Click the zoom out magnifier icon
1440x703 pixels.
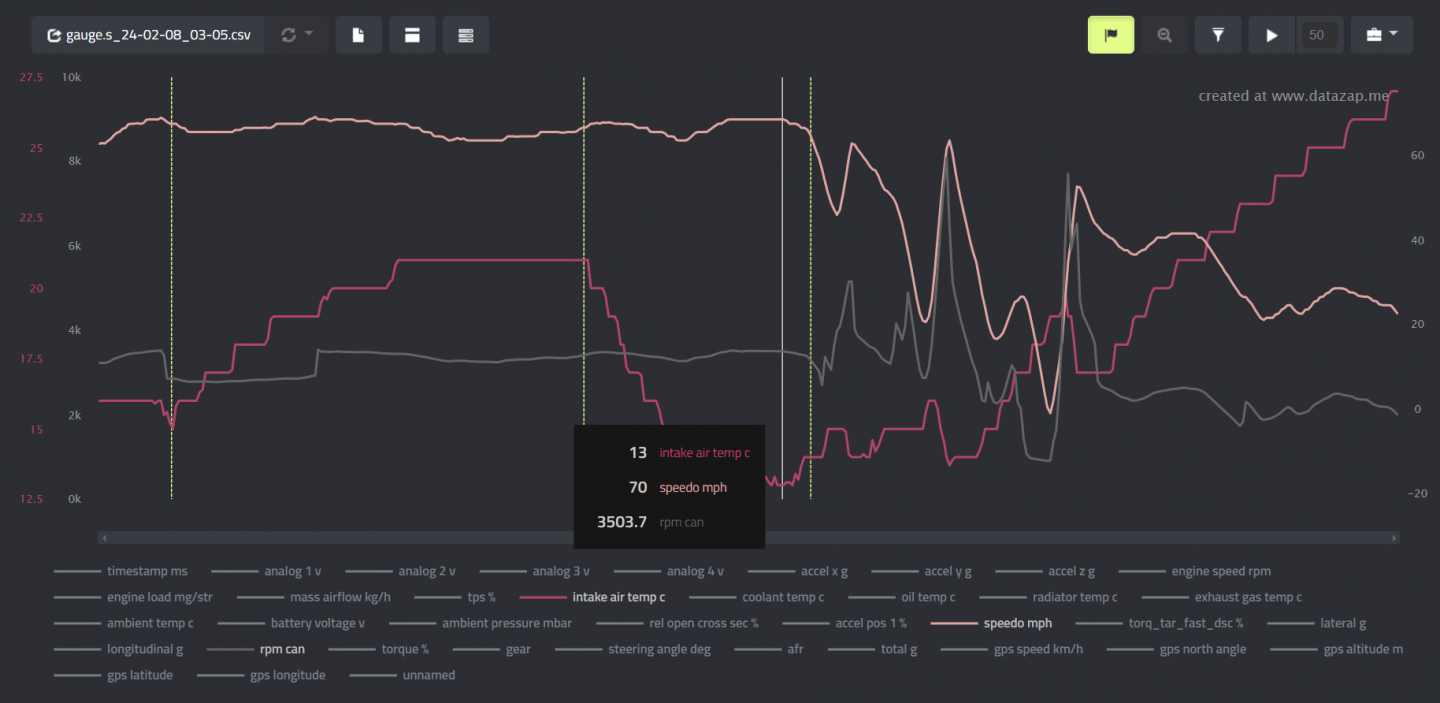coord(1164,35)
